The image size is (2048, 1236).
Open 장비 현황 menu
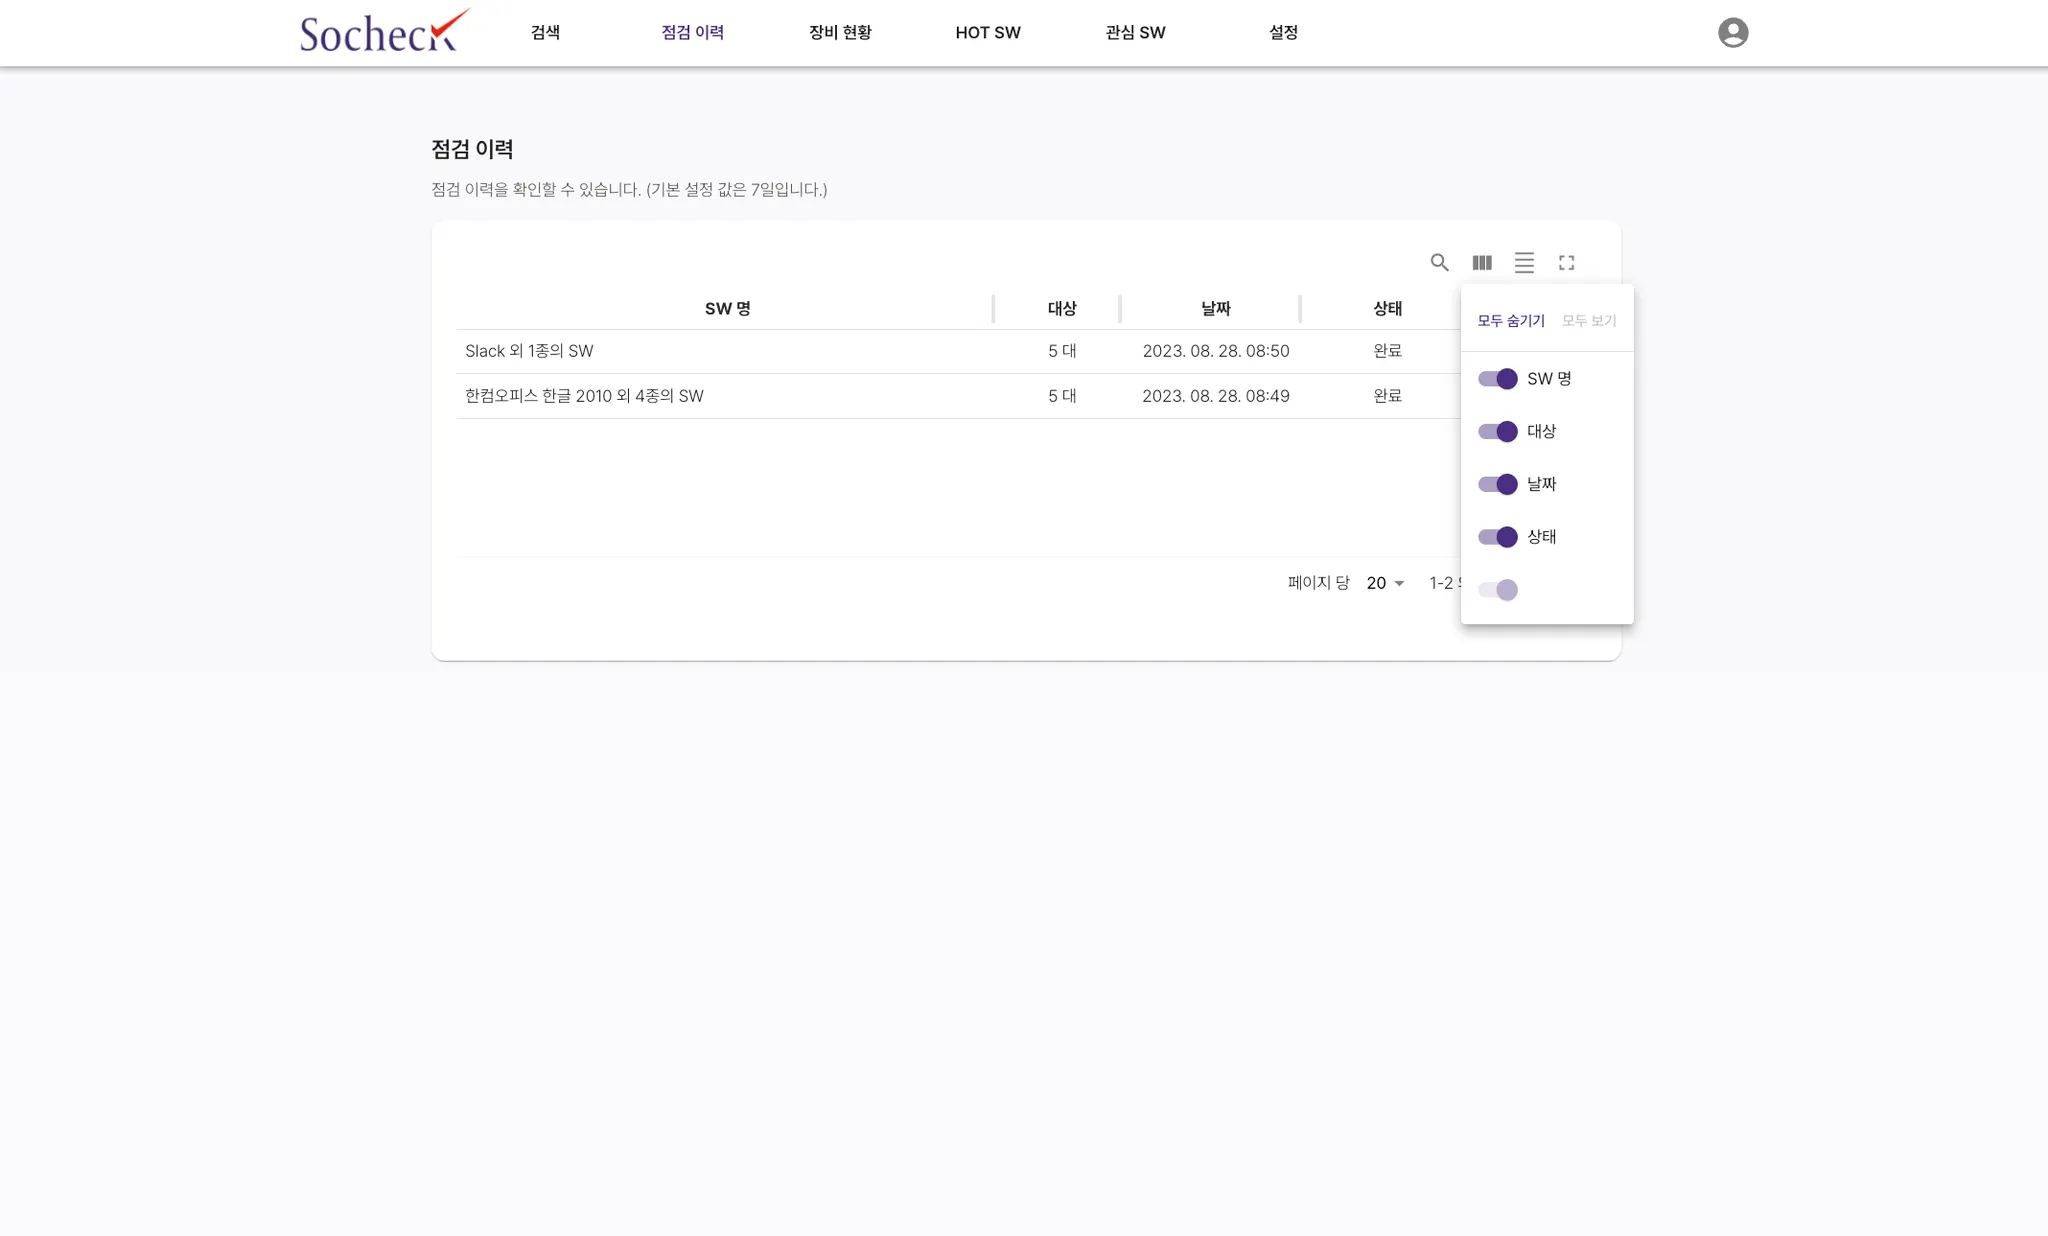coord(840,33)
